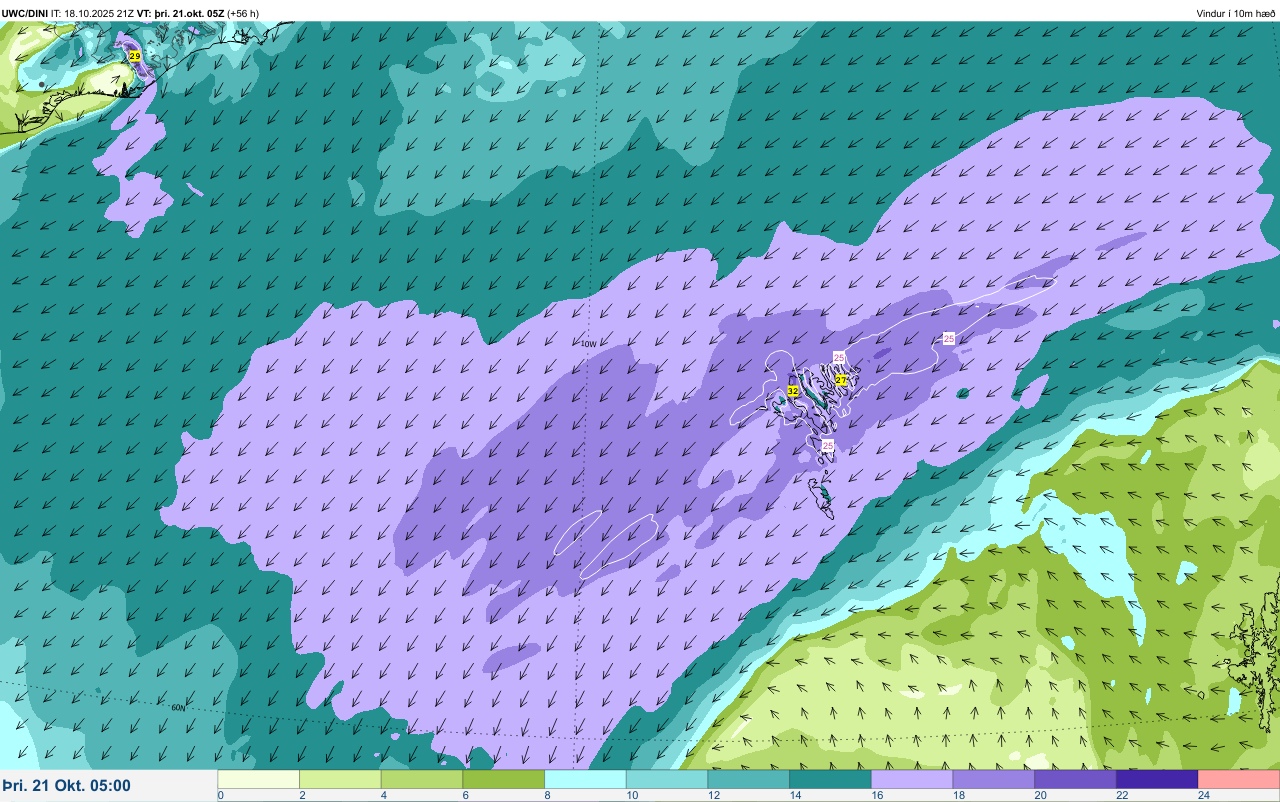This screenshot has width=1280, height=802.
Task: Click the light green 2–4 legend swatch
Action: pyautogui.click(x=341, y=780)
